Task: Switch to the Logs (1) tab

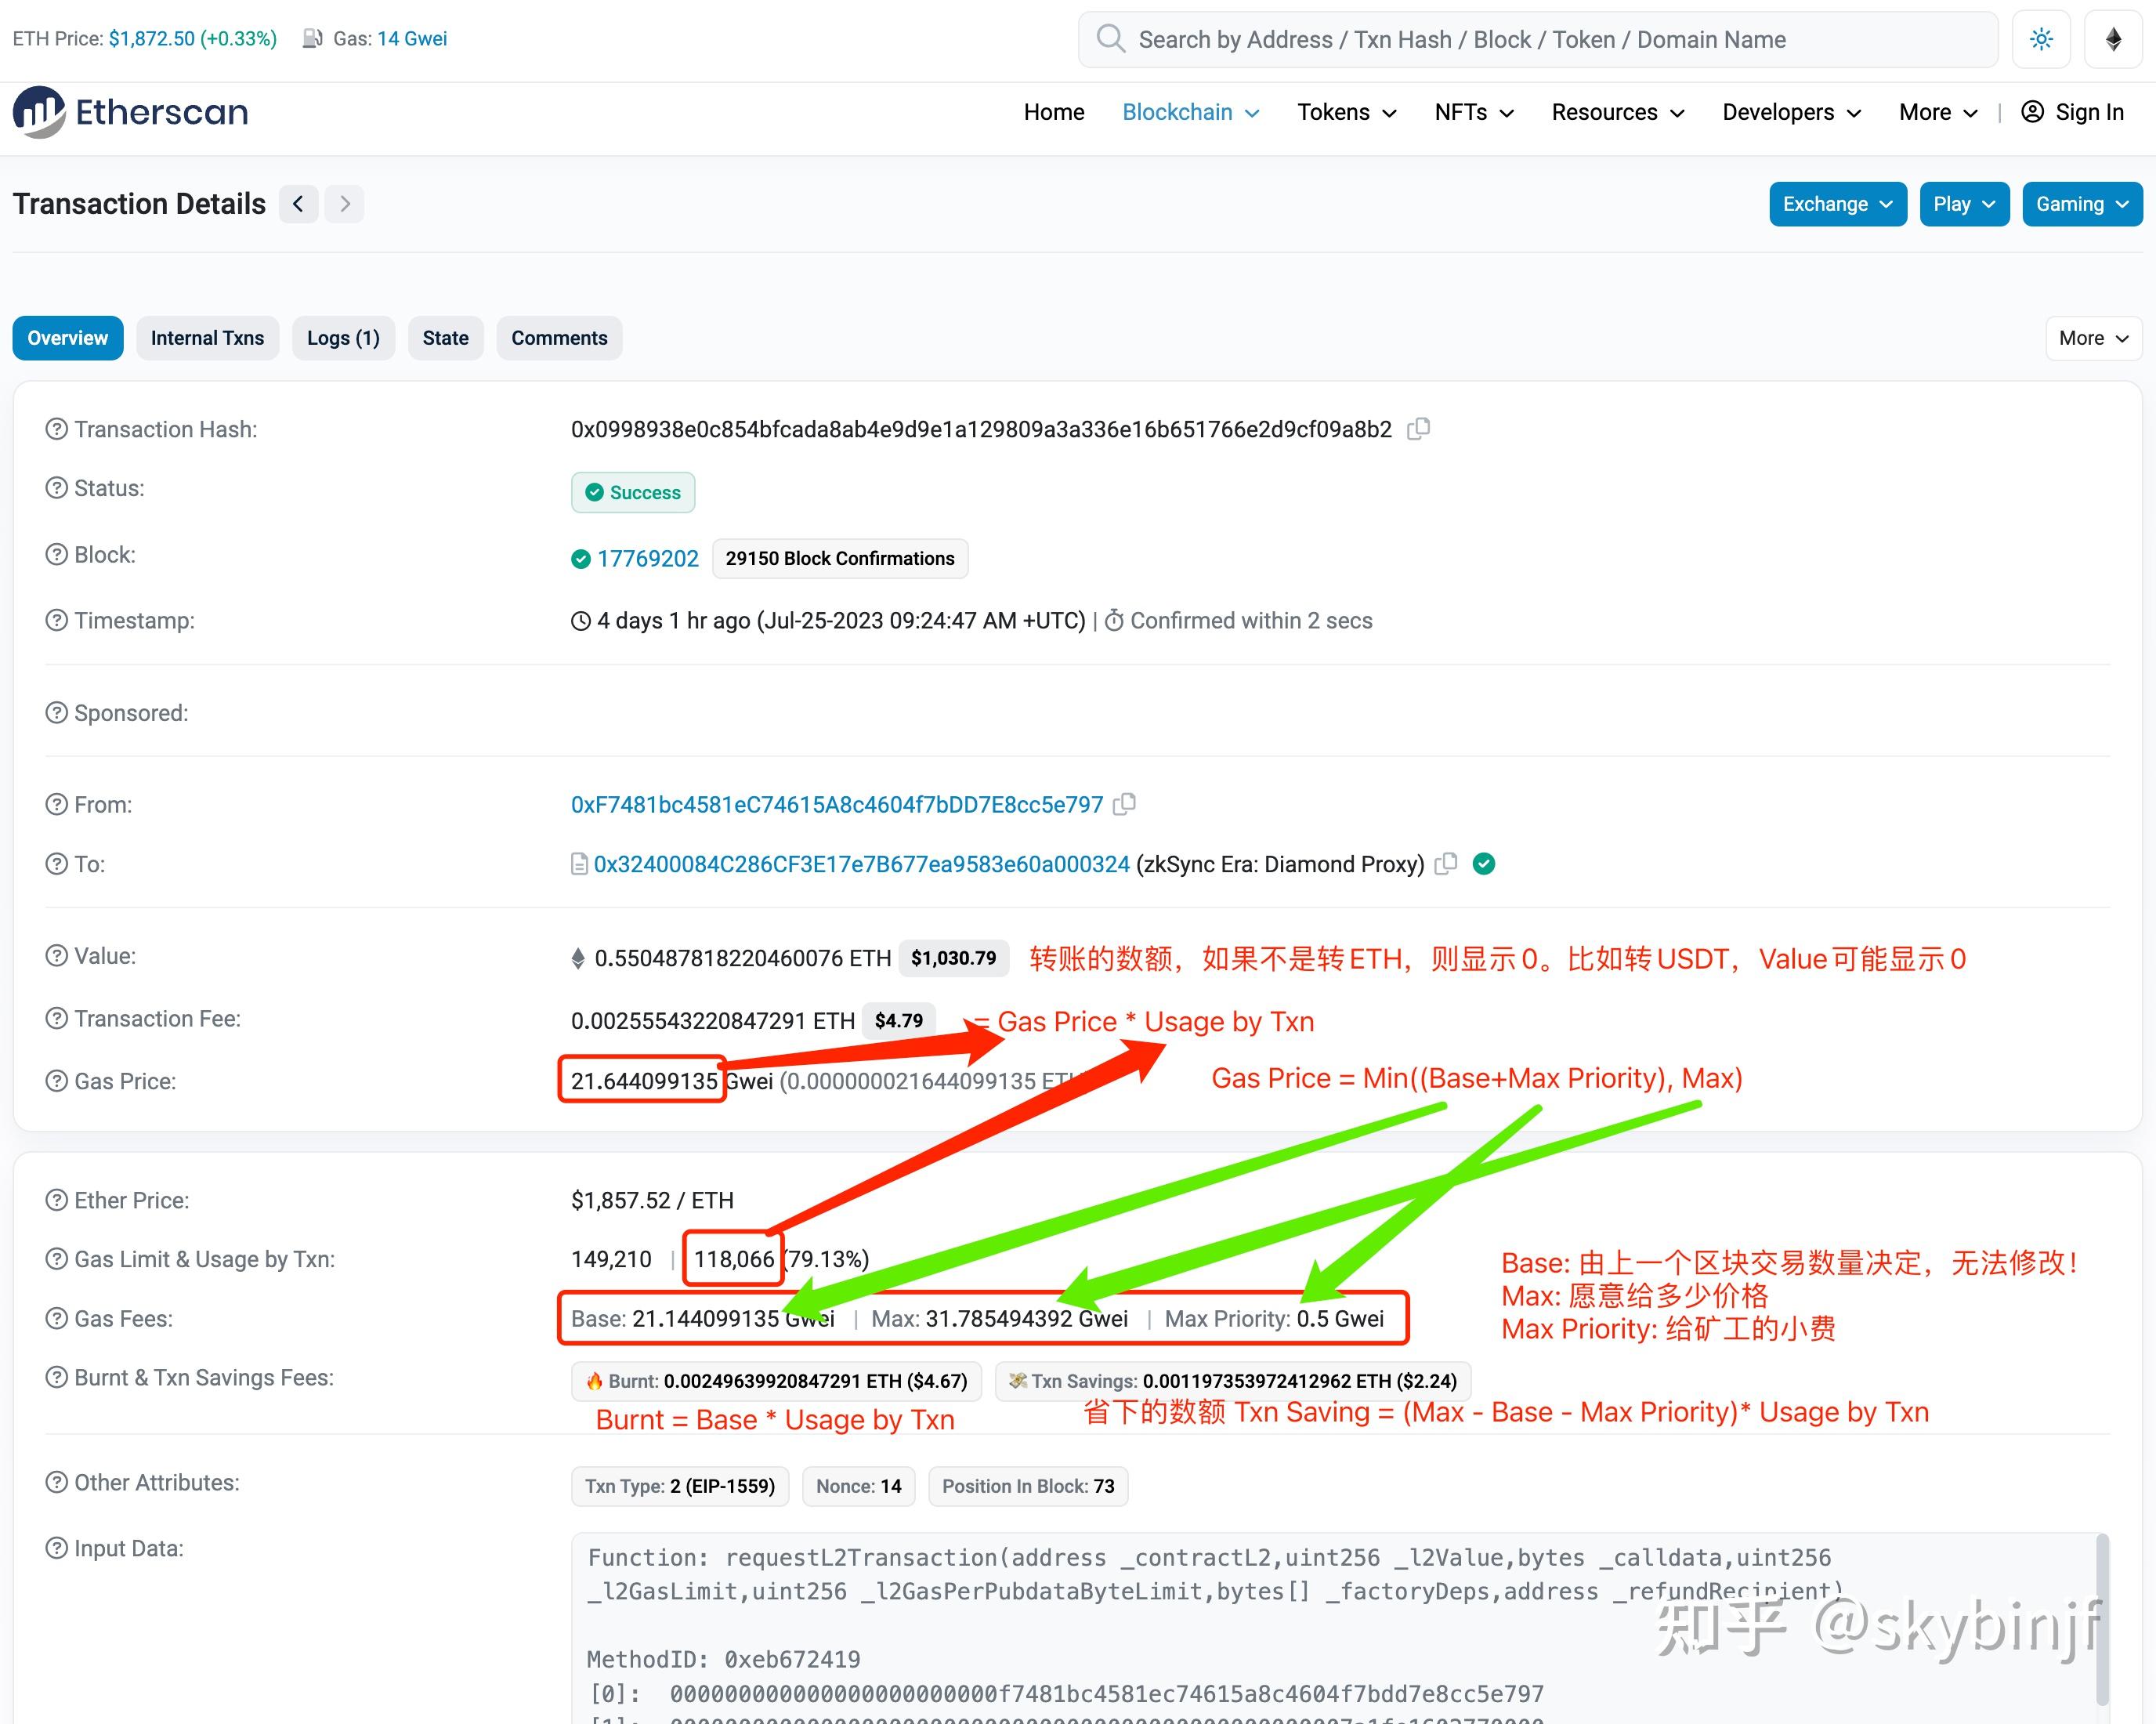Action: pyautogui.click(x=343, y=338)
